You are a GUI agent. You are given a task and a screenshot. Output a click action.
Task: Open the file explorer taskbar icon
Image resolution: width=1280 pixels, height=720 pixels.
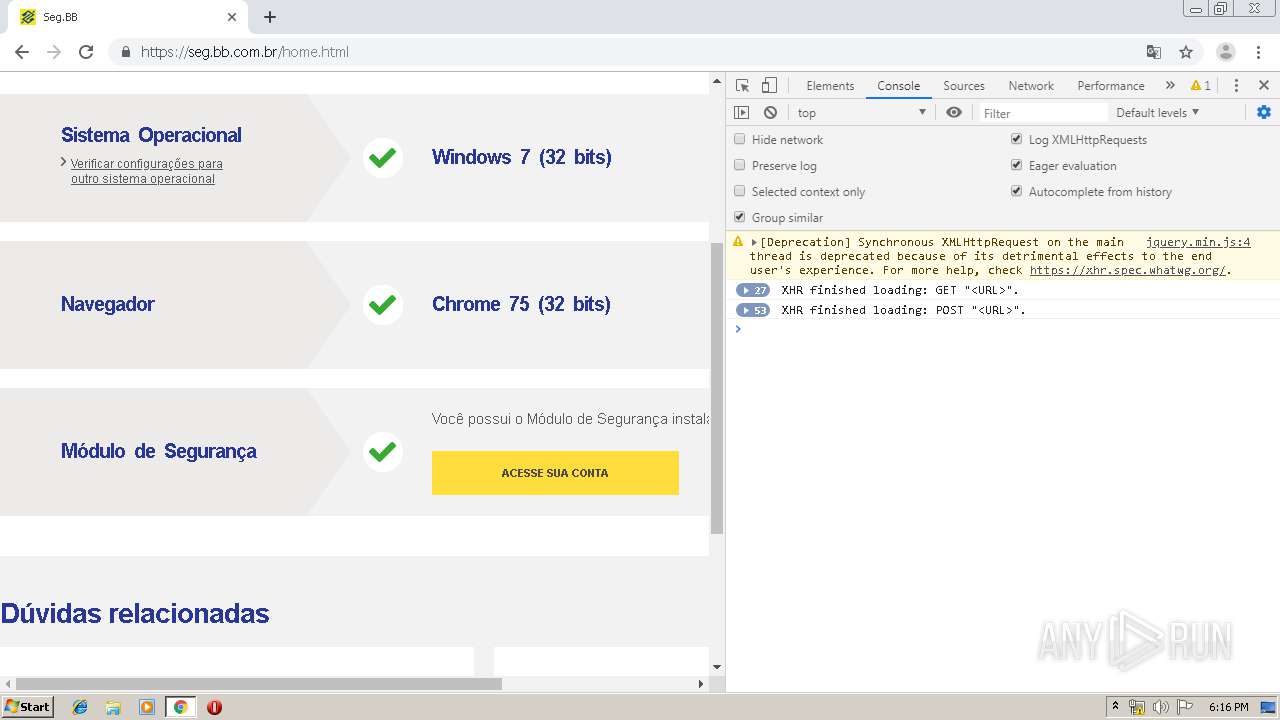point(113,707)
